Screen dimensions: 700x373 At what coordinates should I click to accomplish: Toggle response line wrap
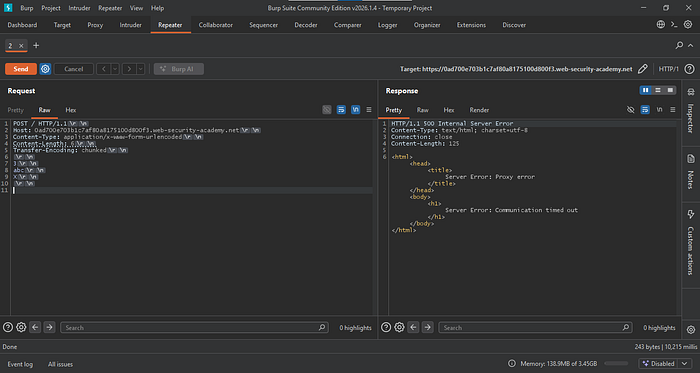645,109
